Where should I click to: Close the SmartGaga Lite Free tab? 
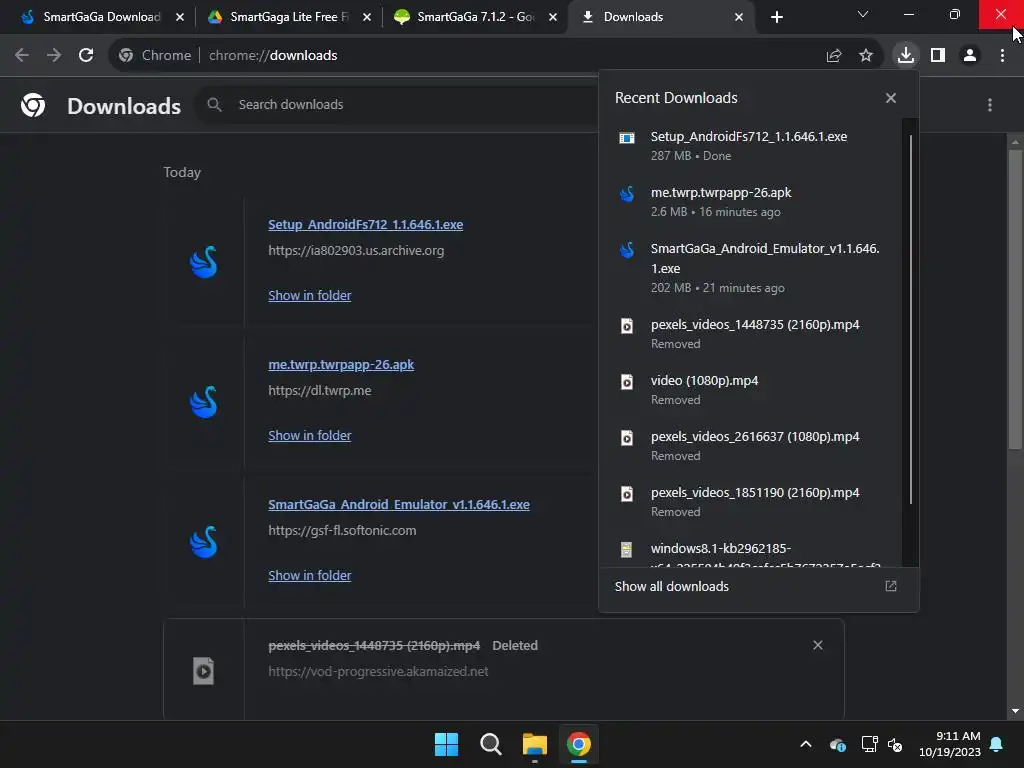pos(366,17)
